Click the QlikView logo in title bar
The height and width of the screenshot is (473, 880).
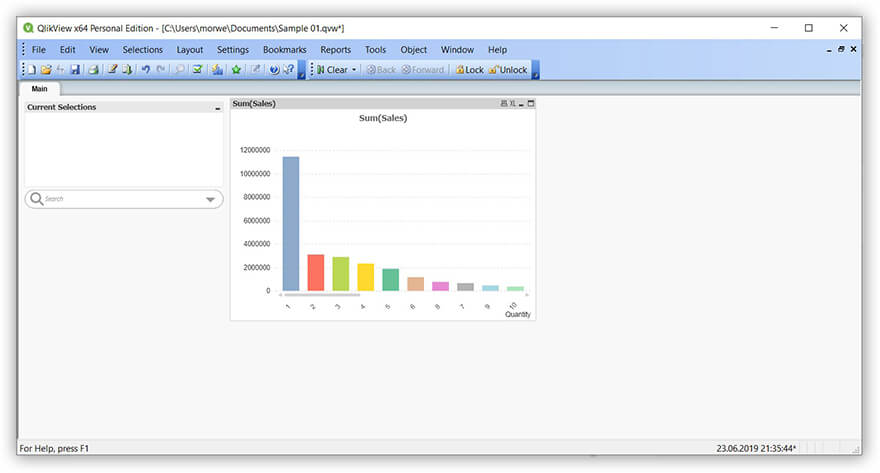pos(28,28)
